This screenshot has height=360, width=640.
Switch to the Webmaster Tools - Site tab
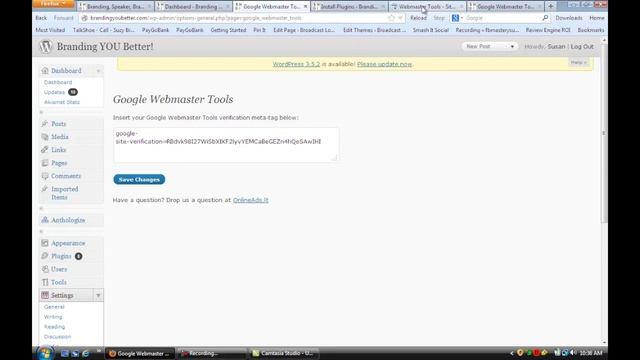427,7
